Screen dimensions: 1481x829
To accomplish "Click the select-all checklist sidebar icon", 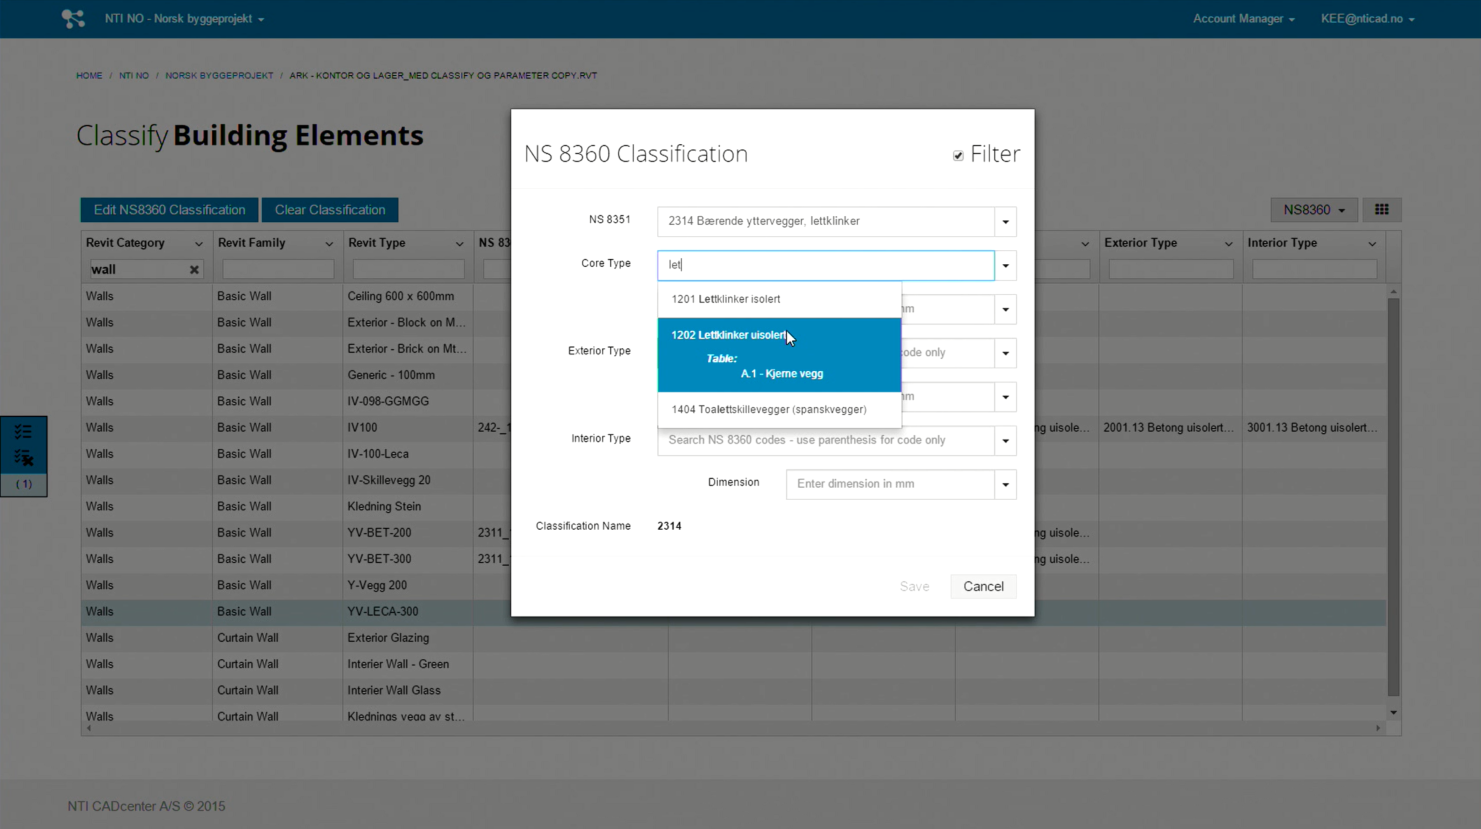I will (23, 432).
